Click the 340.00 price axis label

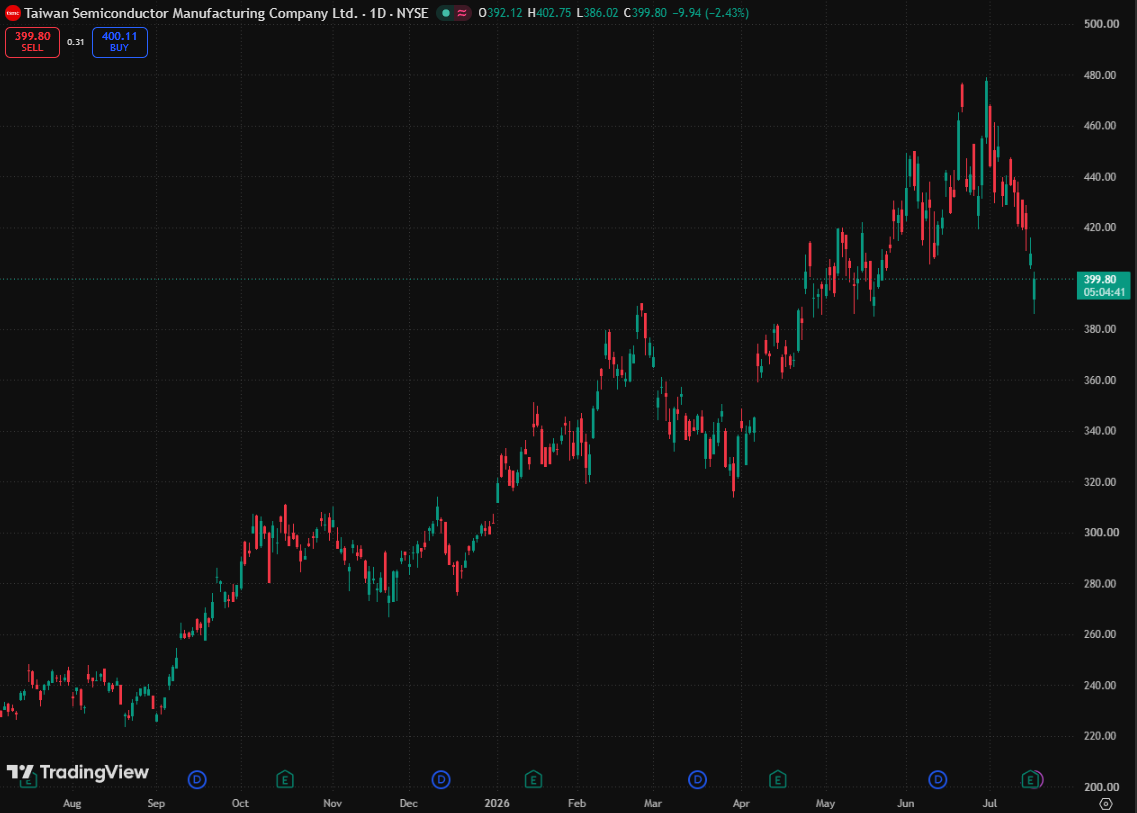(1101, 431)
